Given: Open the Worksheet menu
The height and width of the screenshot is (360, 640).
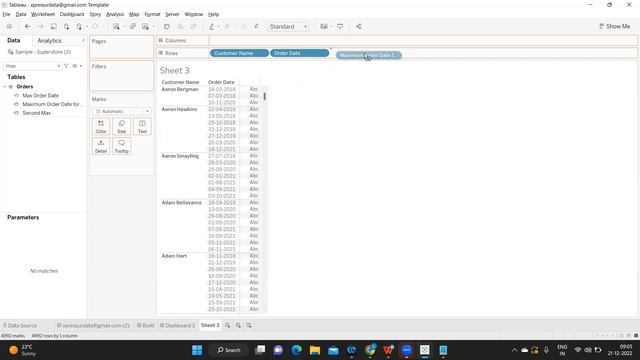Looking at the screenshot, I should (x=43, y=14).
